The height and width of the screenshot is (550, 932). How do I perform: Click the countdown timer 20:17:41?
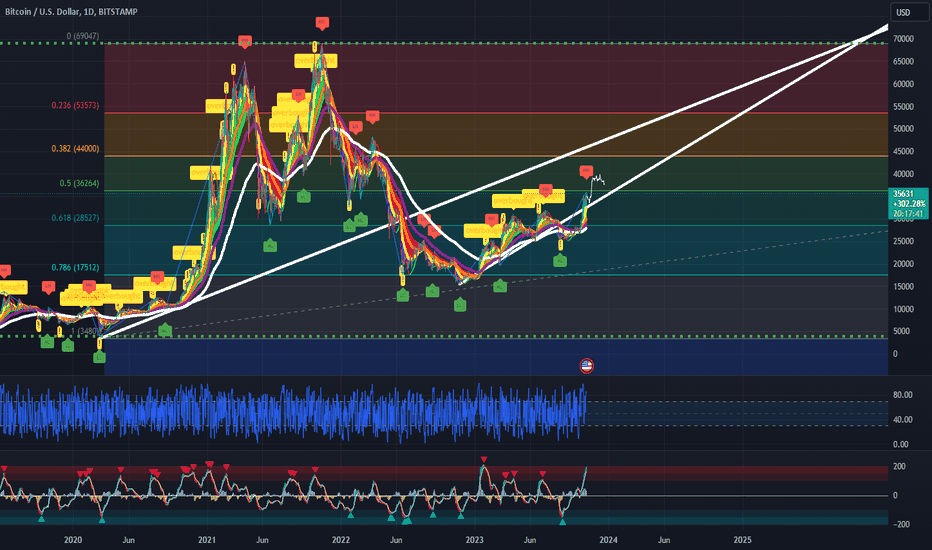tap(907, 213)
